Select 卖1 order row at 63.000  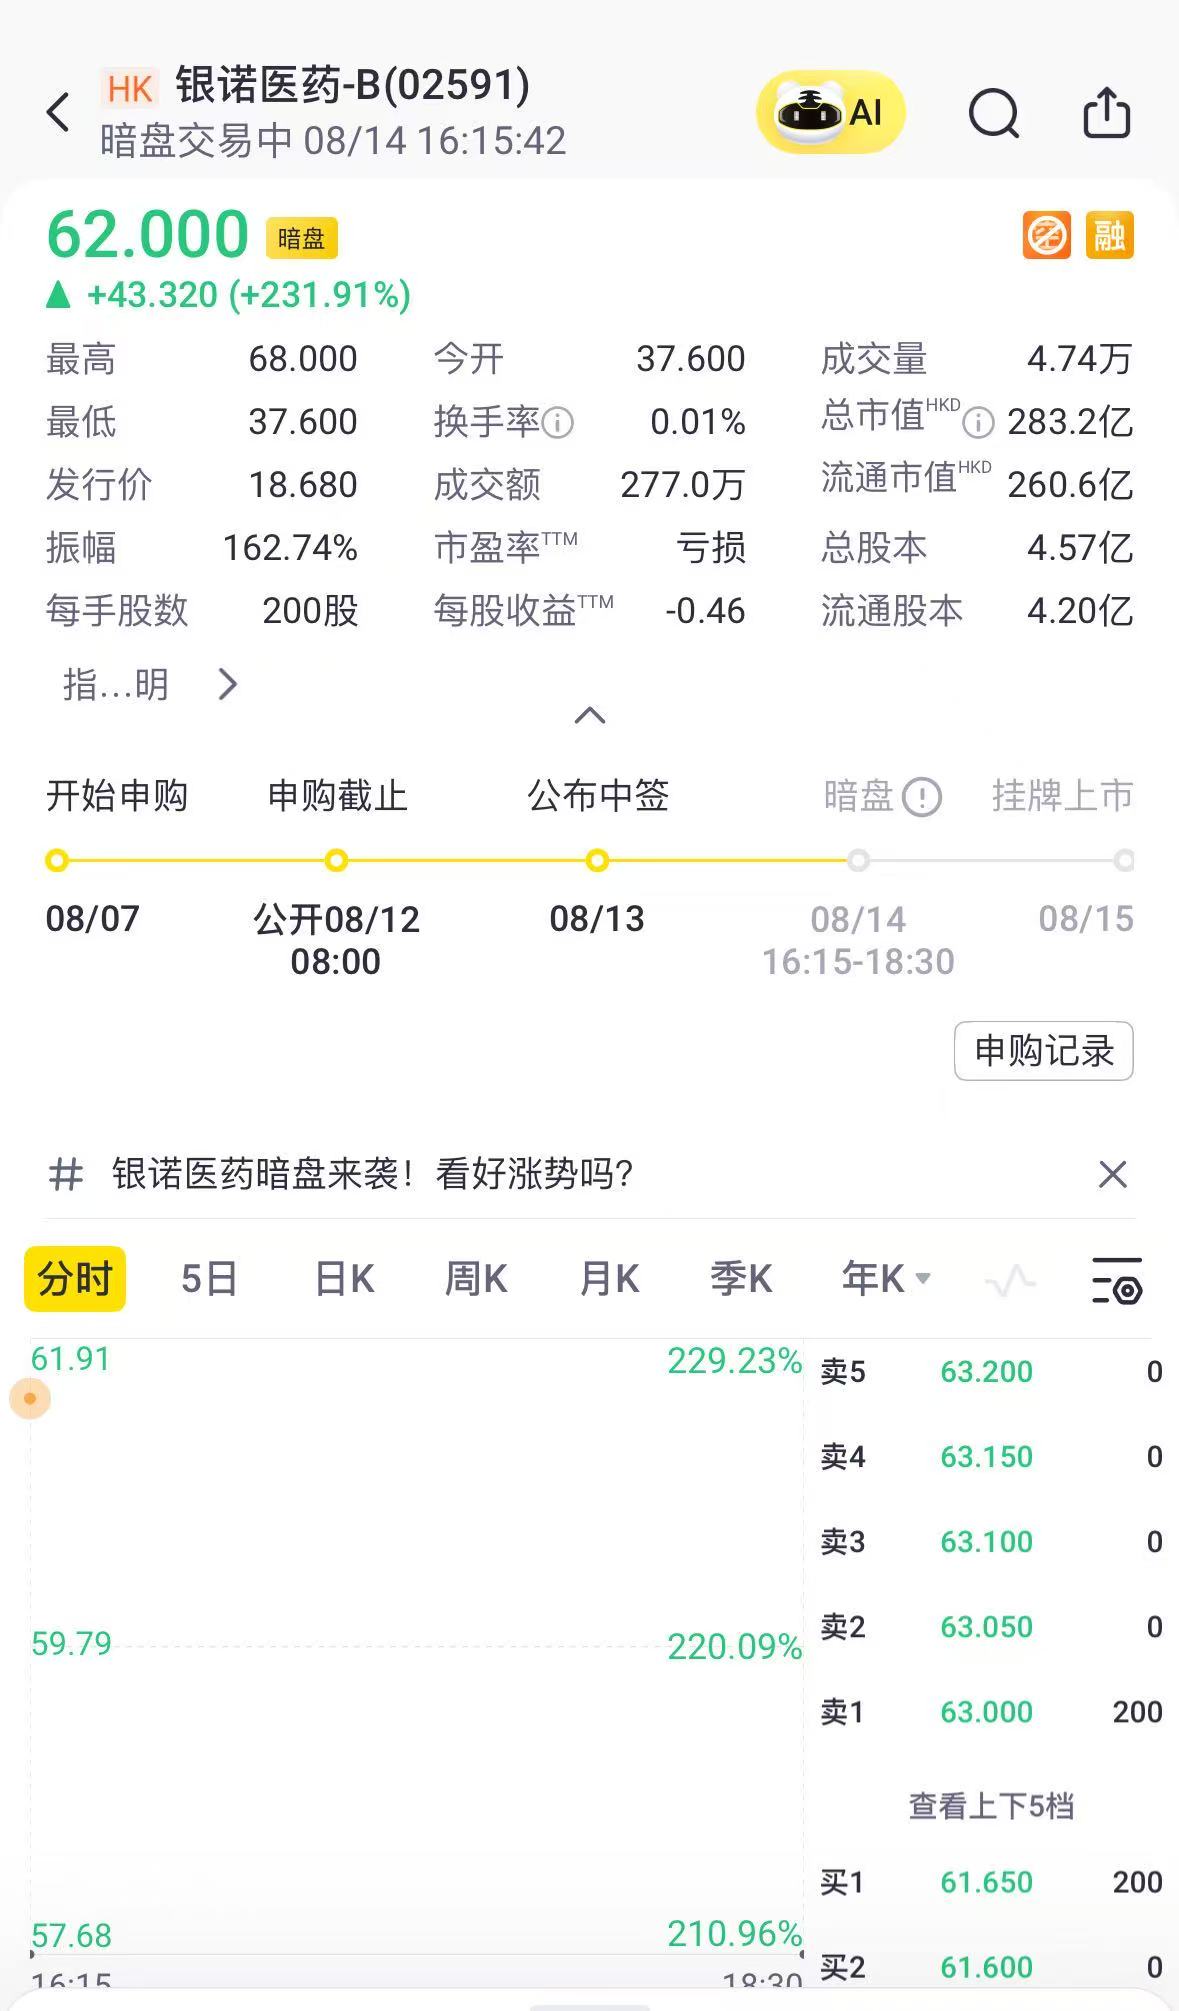point(991,1712)
